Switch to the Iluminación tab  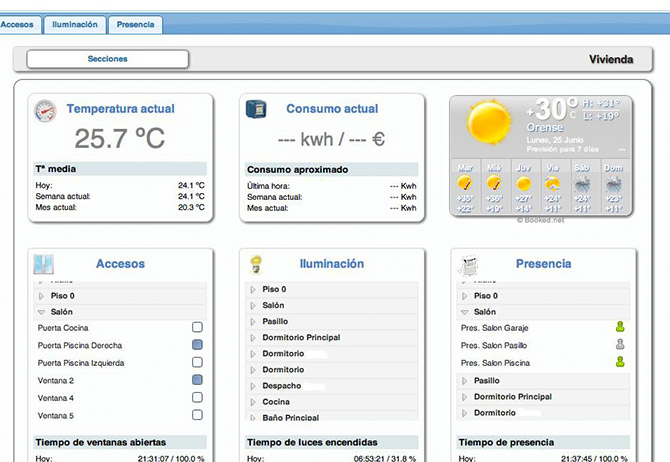coord(75,25)
